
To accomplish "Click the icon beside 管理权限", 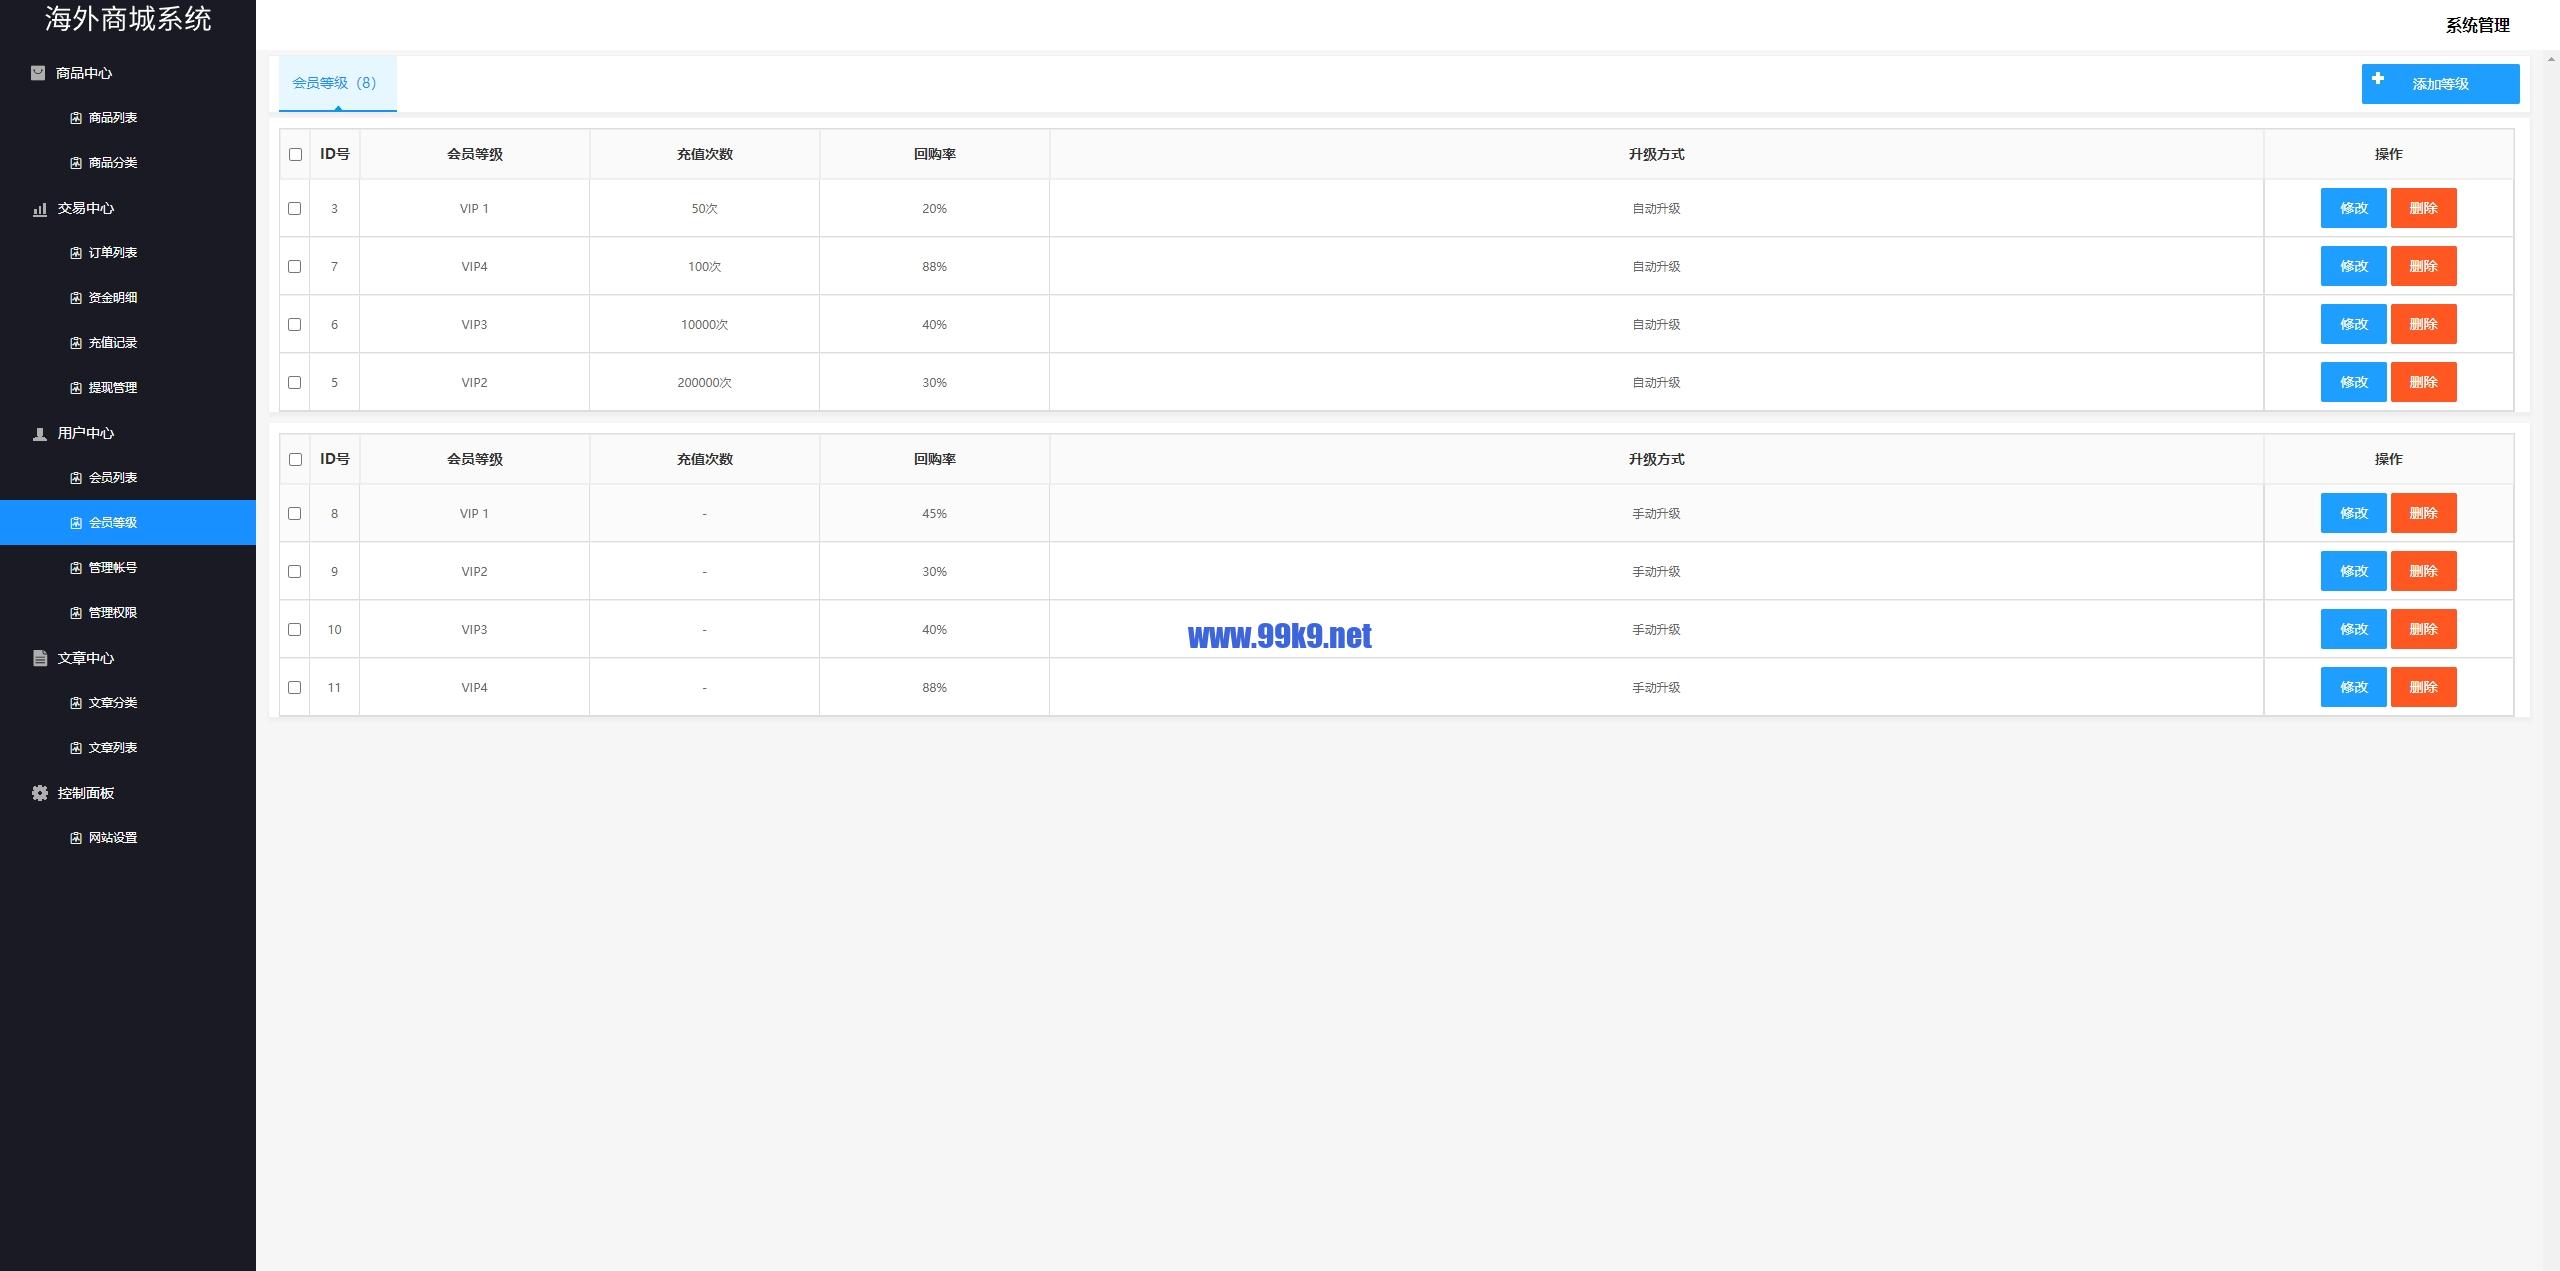I will (76, 613).
